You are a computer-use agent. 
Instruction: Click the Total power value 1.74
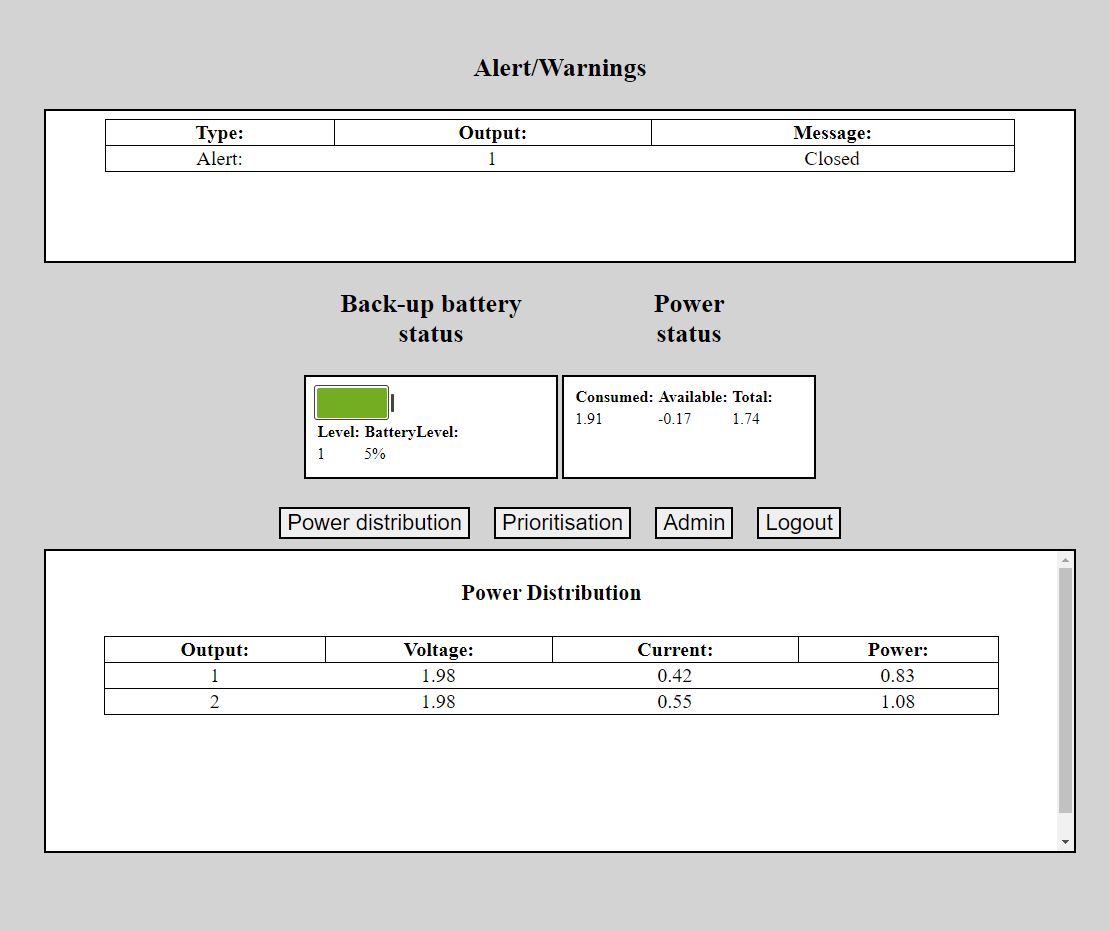(x=746, y=419)
